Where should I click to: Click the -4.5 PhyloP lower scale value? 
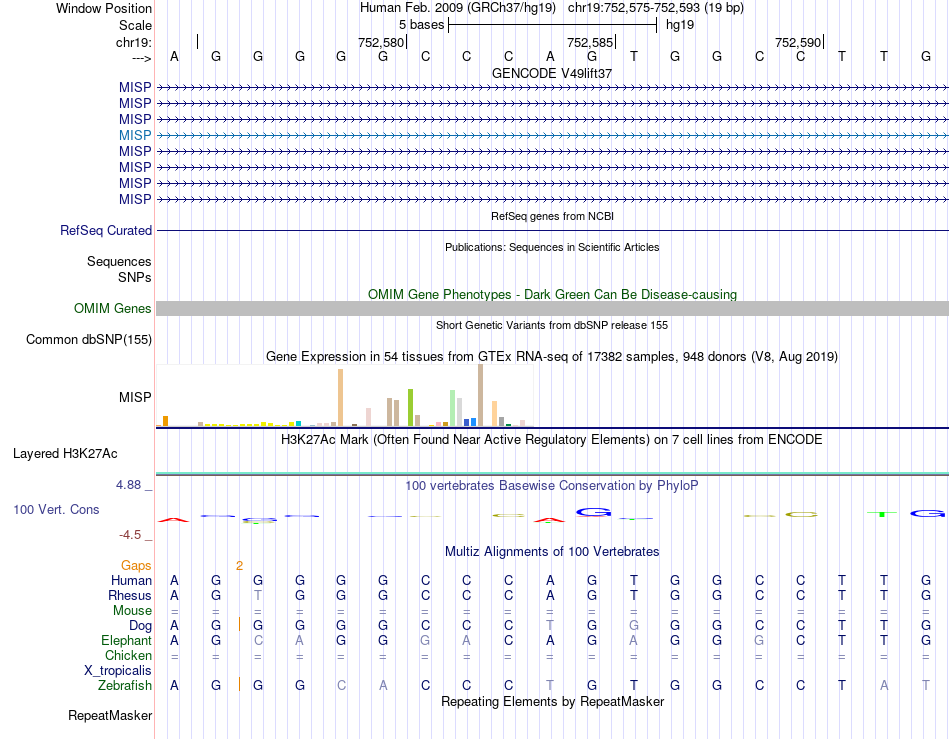coord(130,535)
